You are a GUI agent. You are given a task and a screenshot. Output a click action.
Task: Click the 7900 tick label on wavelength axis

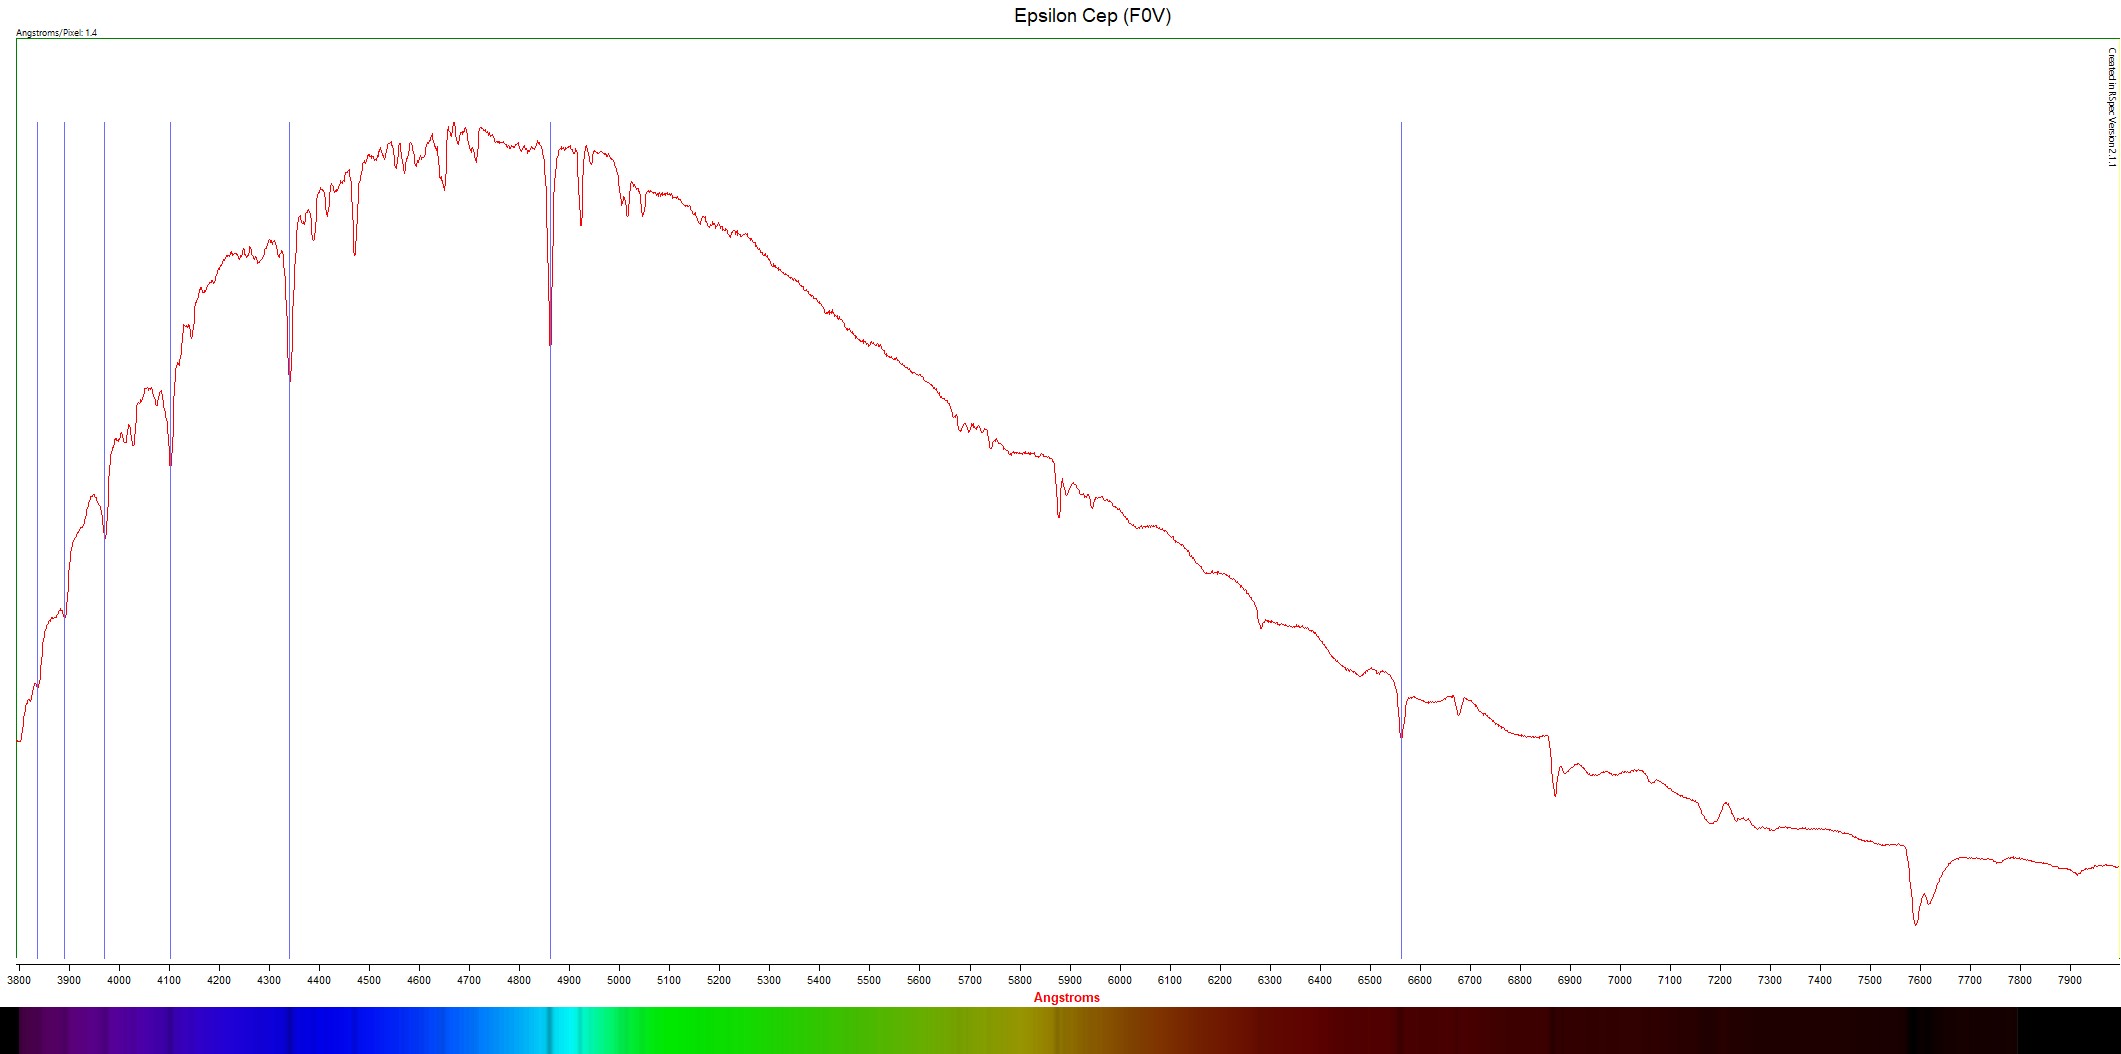pyautogui.click(x=2069, y=980)
